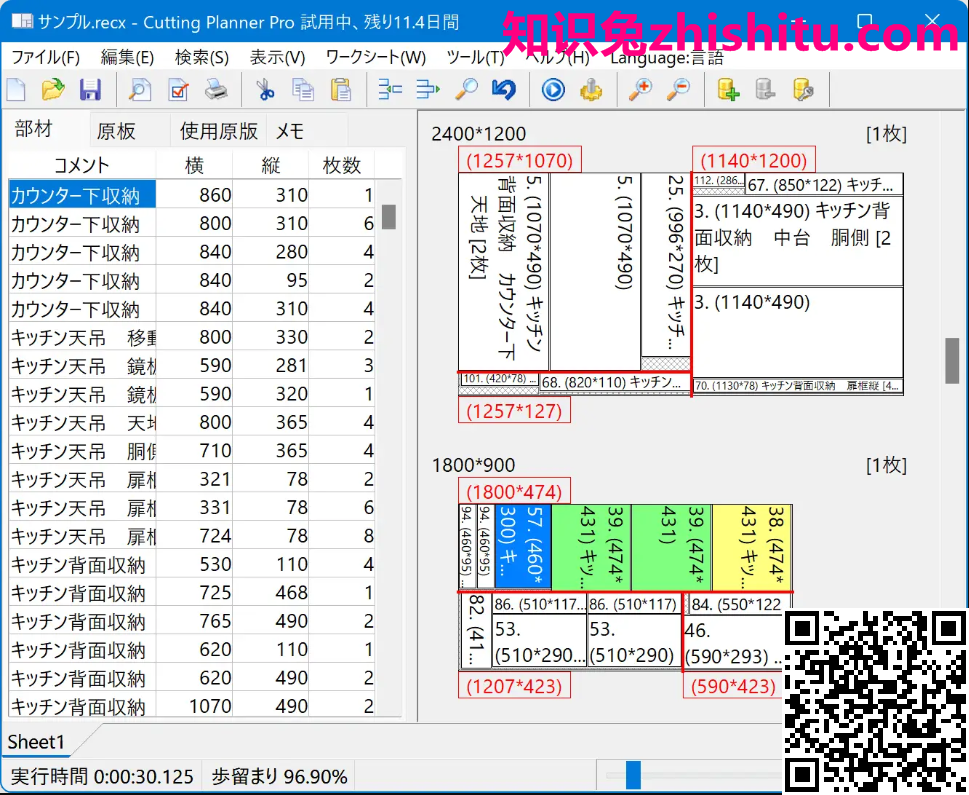This screenshot has height=795, width=969.
Task: Open the 編集(E) menu
Action: click(x=127, y=57)
